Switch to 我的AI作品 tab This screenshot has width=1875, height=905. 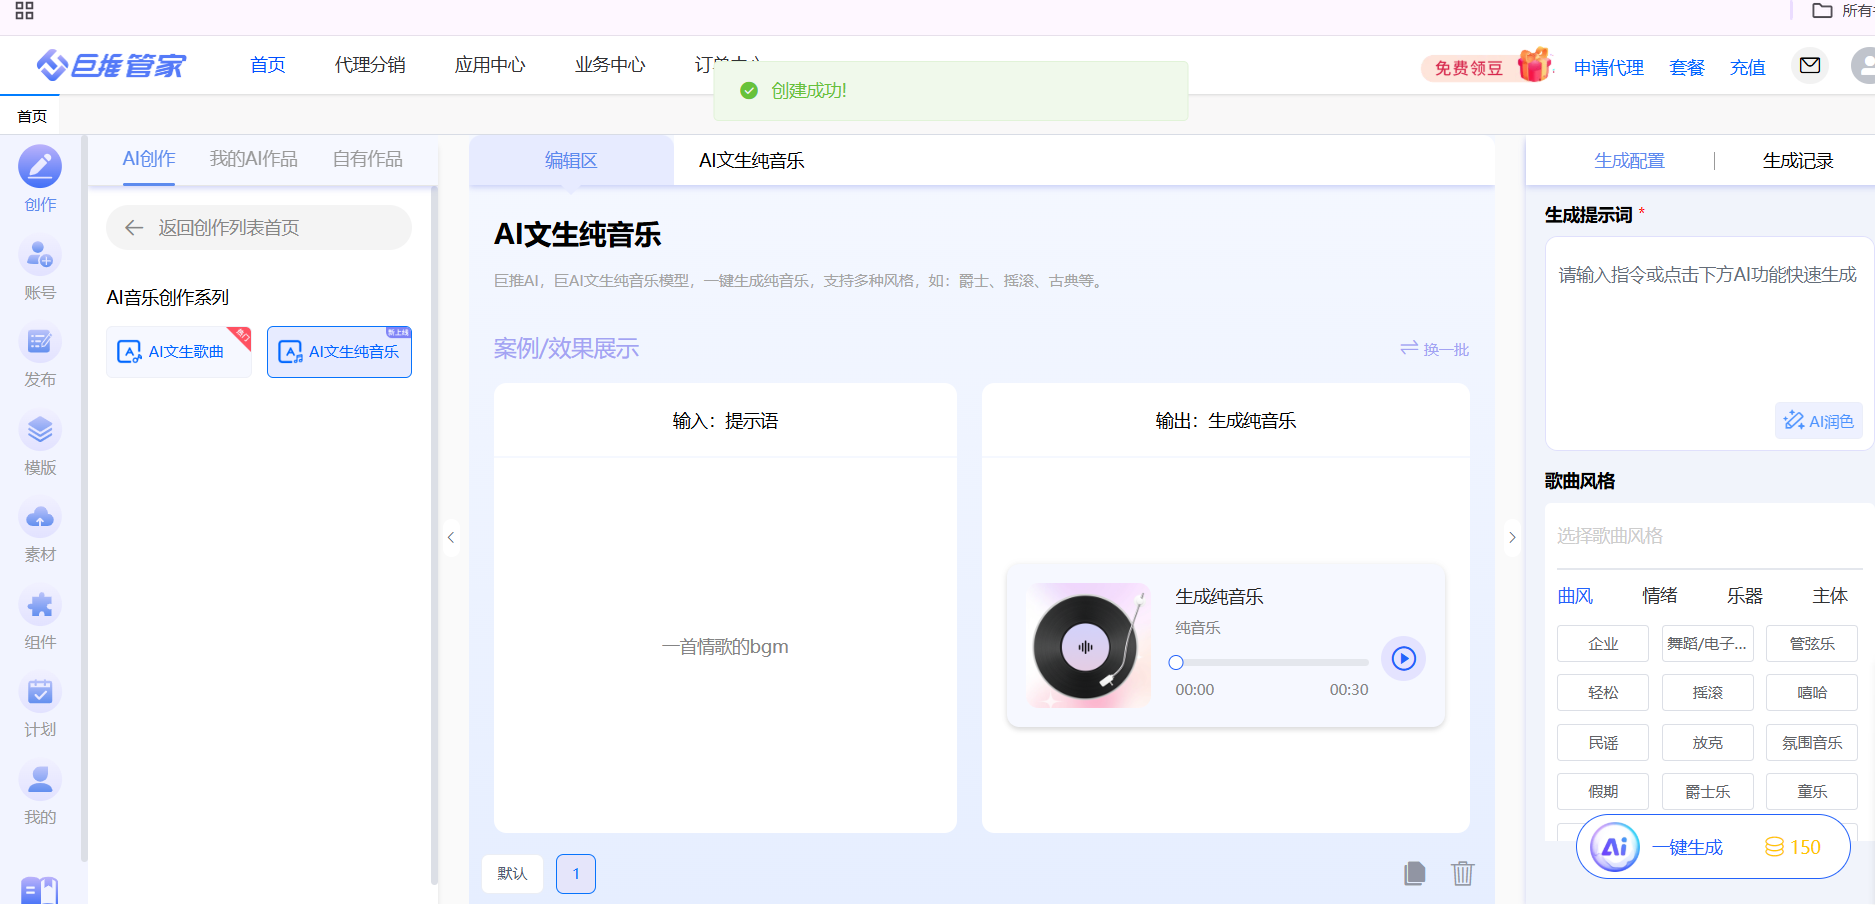tap(253, 159)
